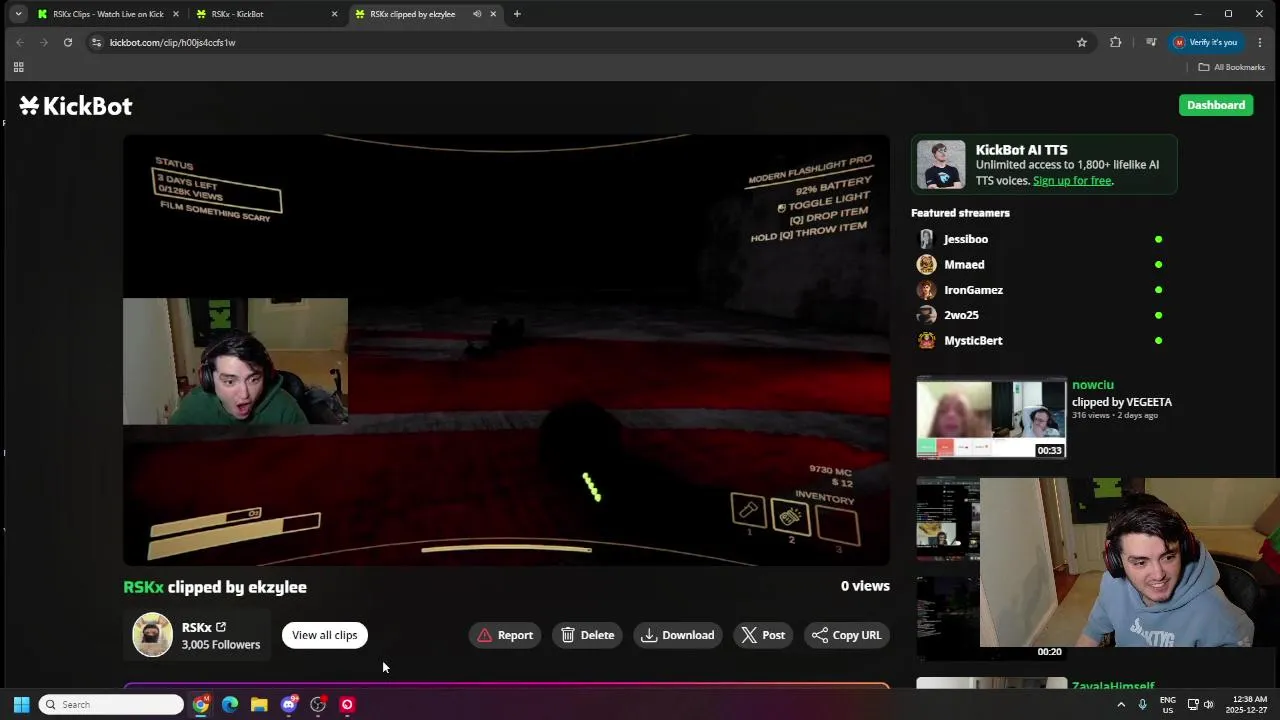Click Mmaed avatar icon

pyautogui.click(x=926, y=264)
